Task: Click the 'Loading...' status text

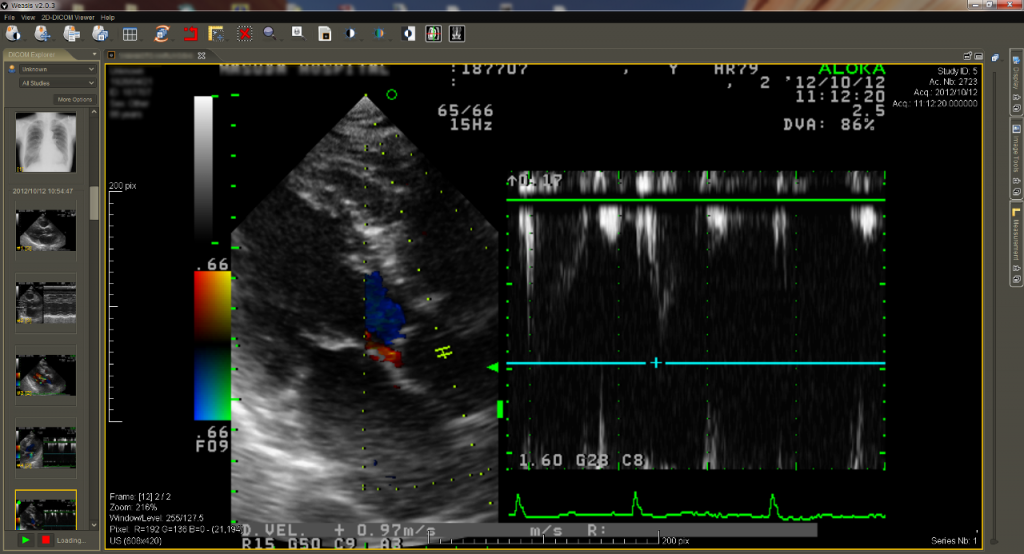Action: [x=71, y=541]
